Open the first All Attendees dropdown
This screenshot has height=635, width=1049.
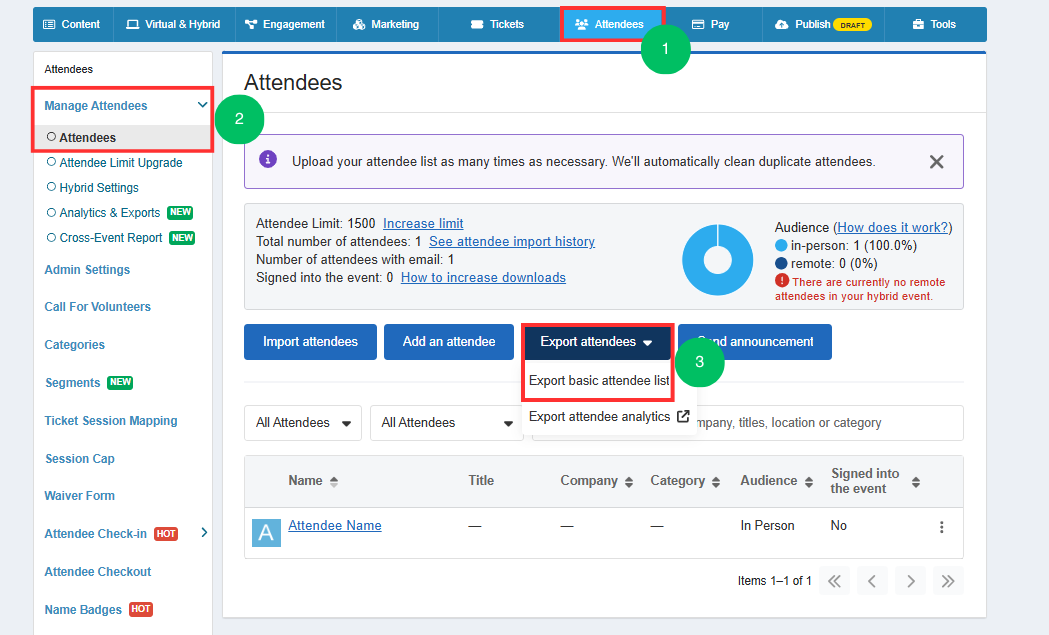(x=303, y=423)
